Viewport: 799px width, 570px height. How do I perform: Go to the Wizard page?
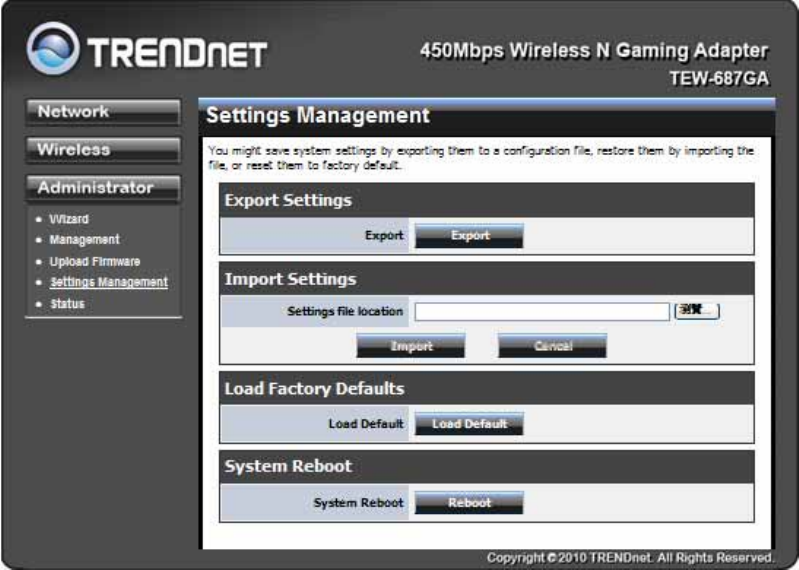click(69, 219)
